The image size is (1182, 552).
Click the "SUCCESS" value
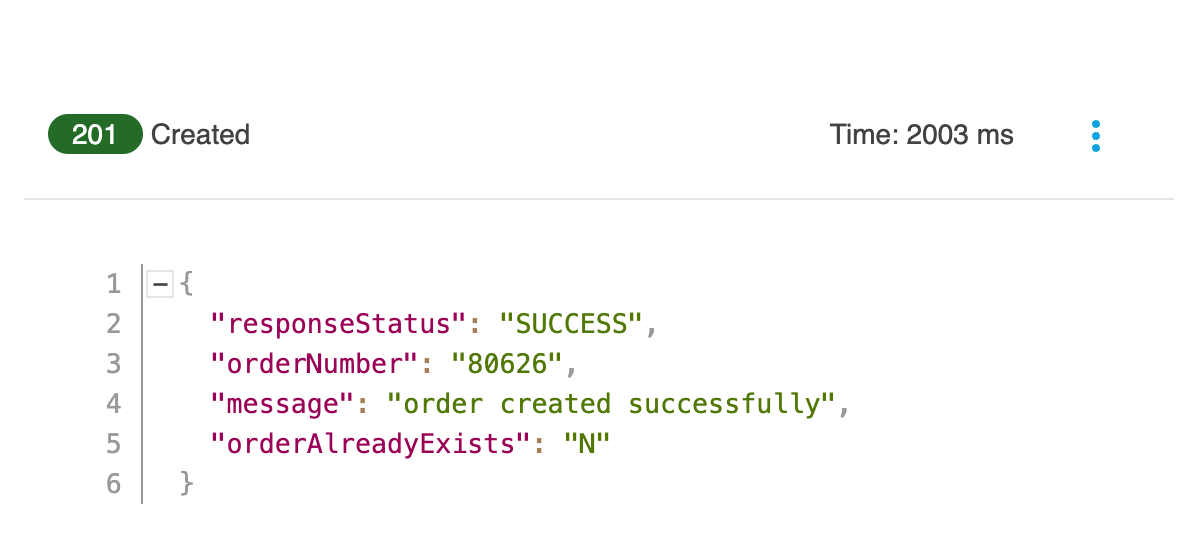pyautogui.click(x=572, y=324)
